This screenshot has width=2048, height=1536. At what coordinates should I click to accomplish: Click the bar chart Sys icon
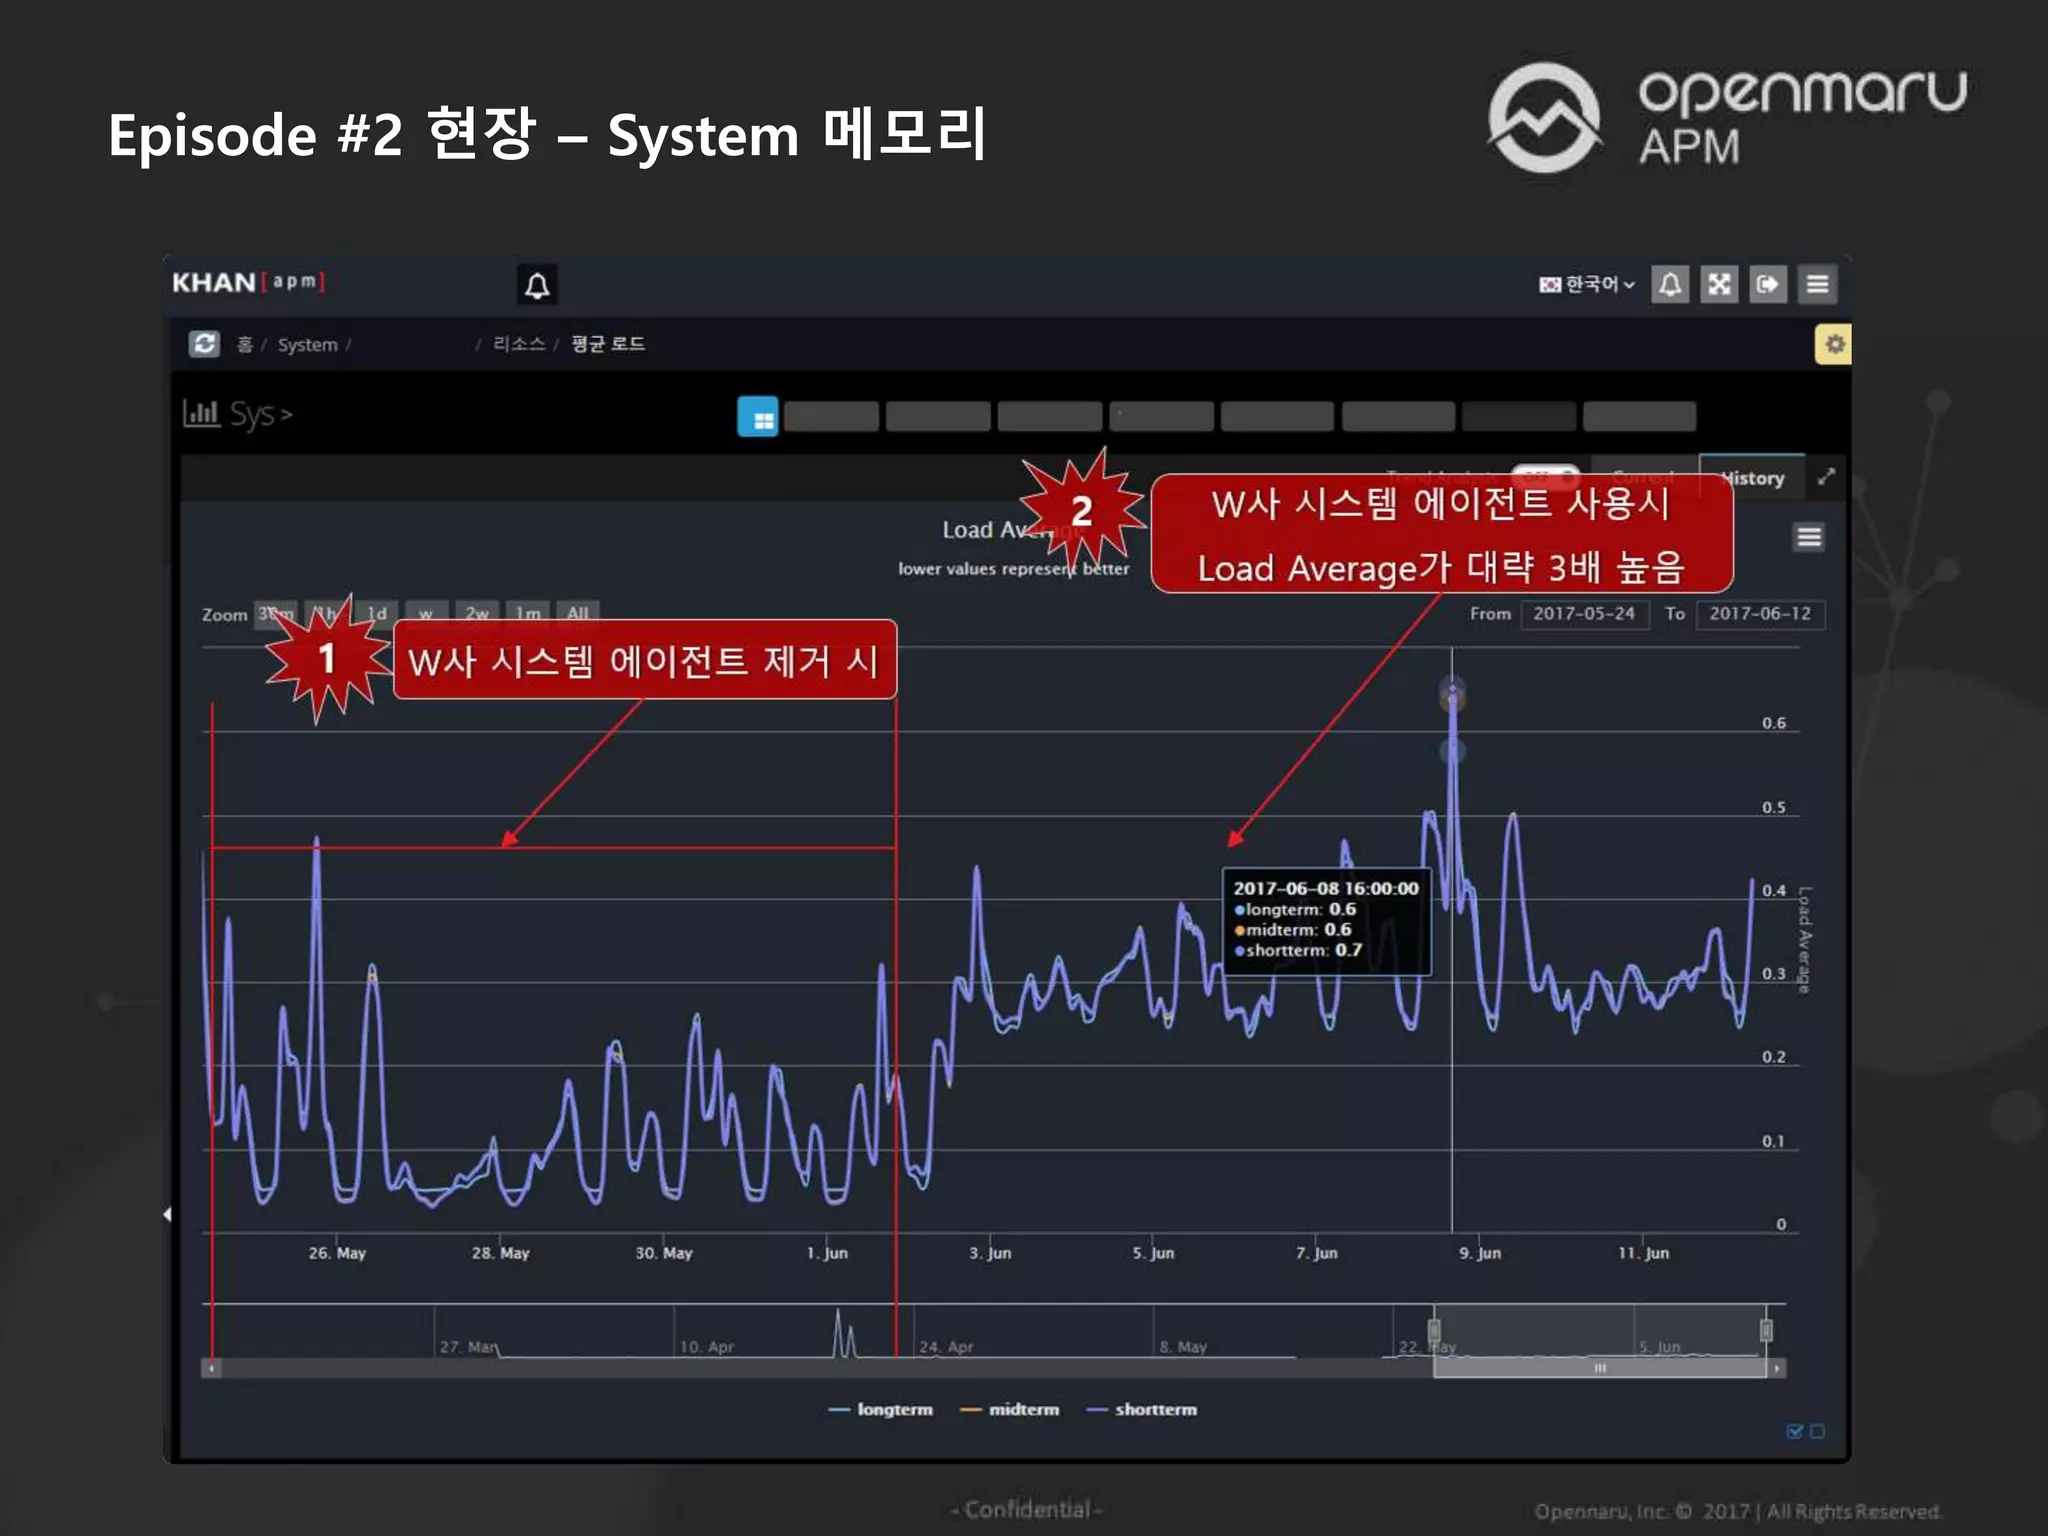200,413
